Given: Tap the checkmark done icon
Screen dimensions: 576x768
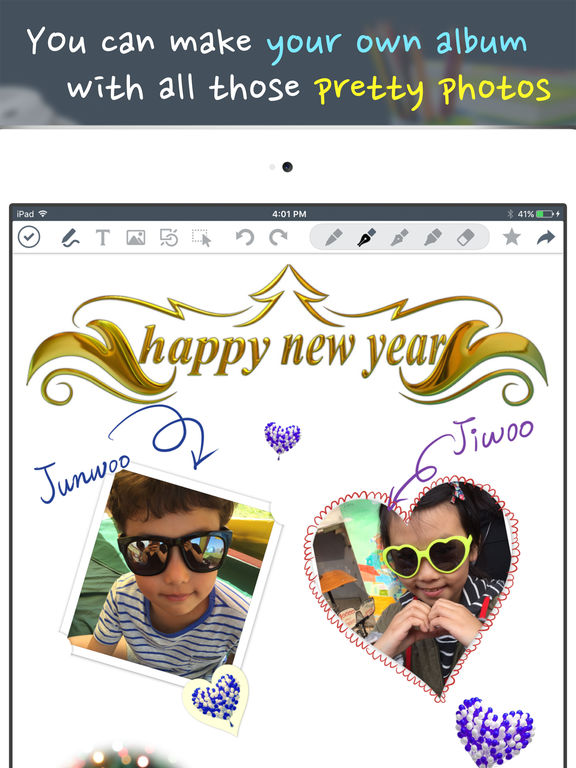Looking at the screenshot, I should pyautogui.click(x=29, y=238).
